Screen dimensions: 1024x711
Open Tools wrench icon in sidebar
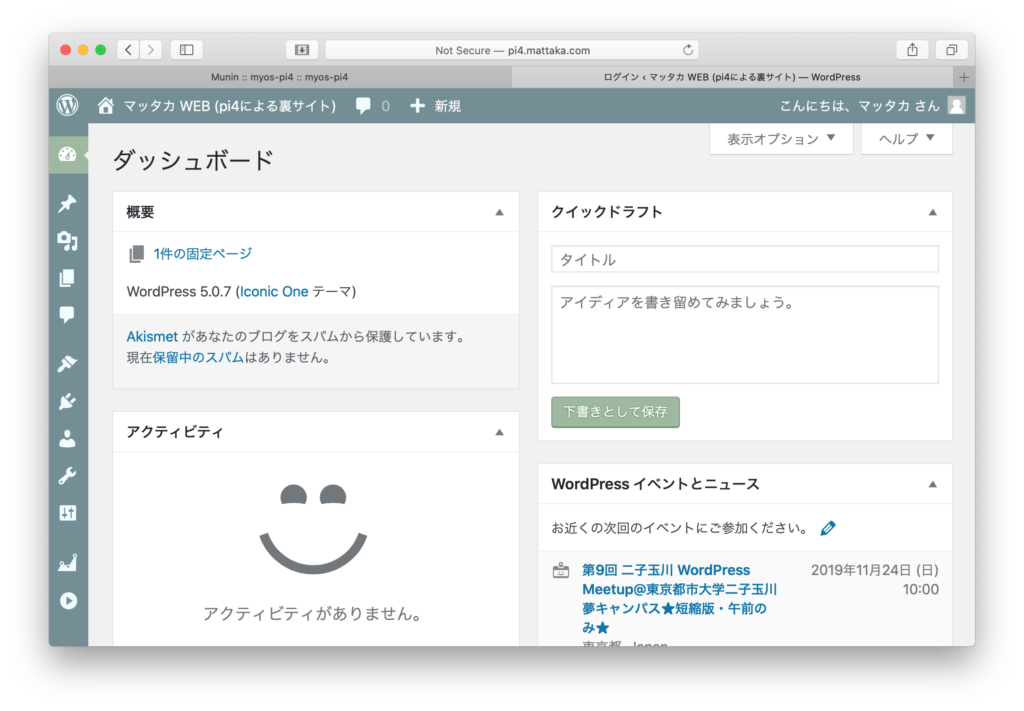coord(67,475)
